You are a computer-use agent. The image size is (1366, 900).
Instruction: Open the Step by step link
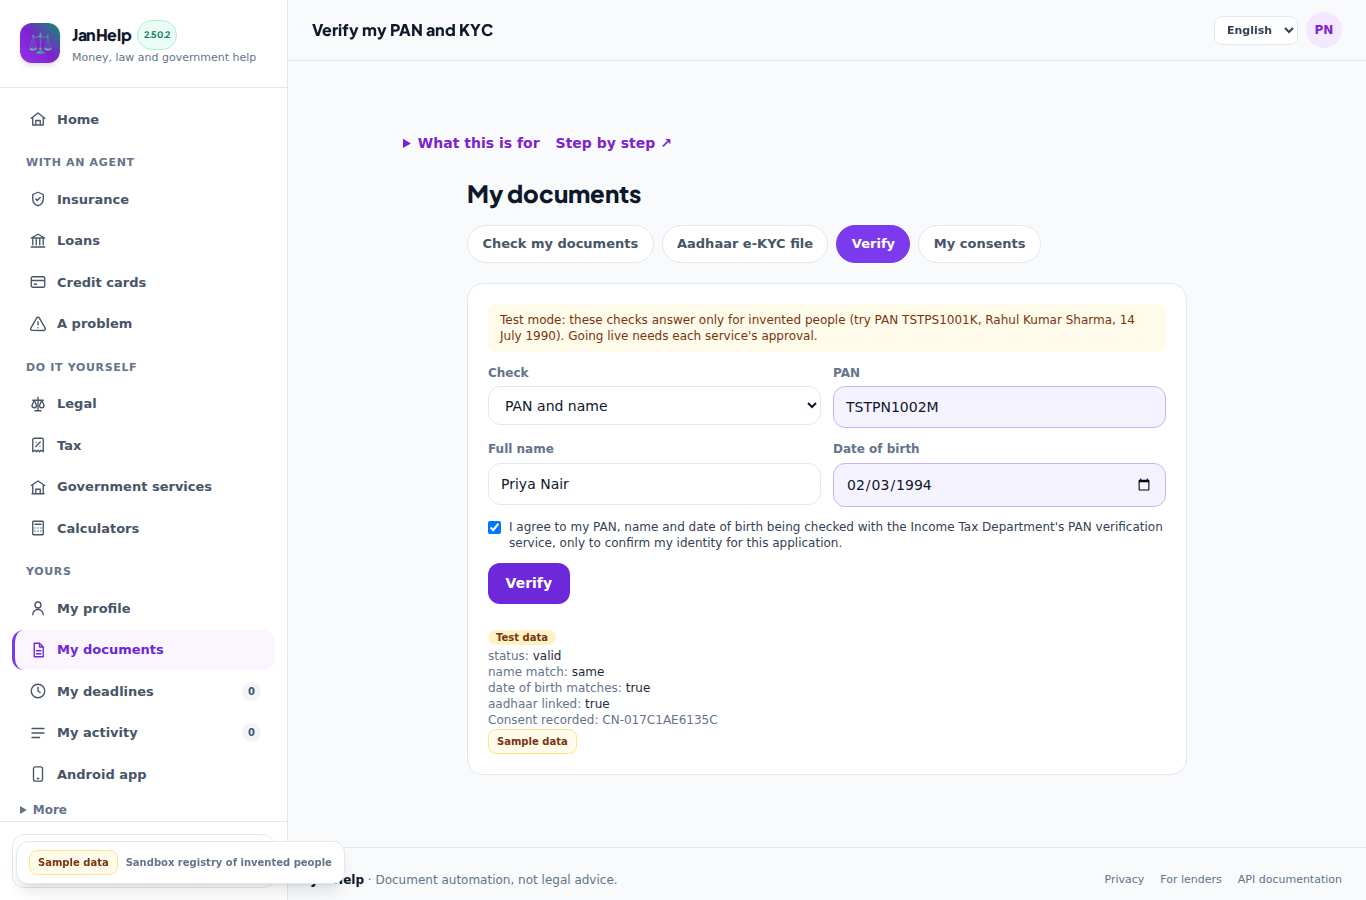click(x=614, y=143)
